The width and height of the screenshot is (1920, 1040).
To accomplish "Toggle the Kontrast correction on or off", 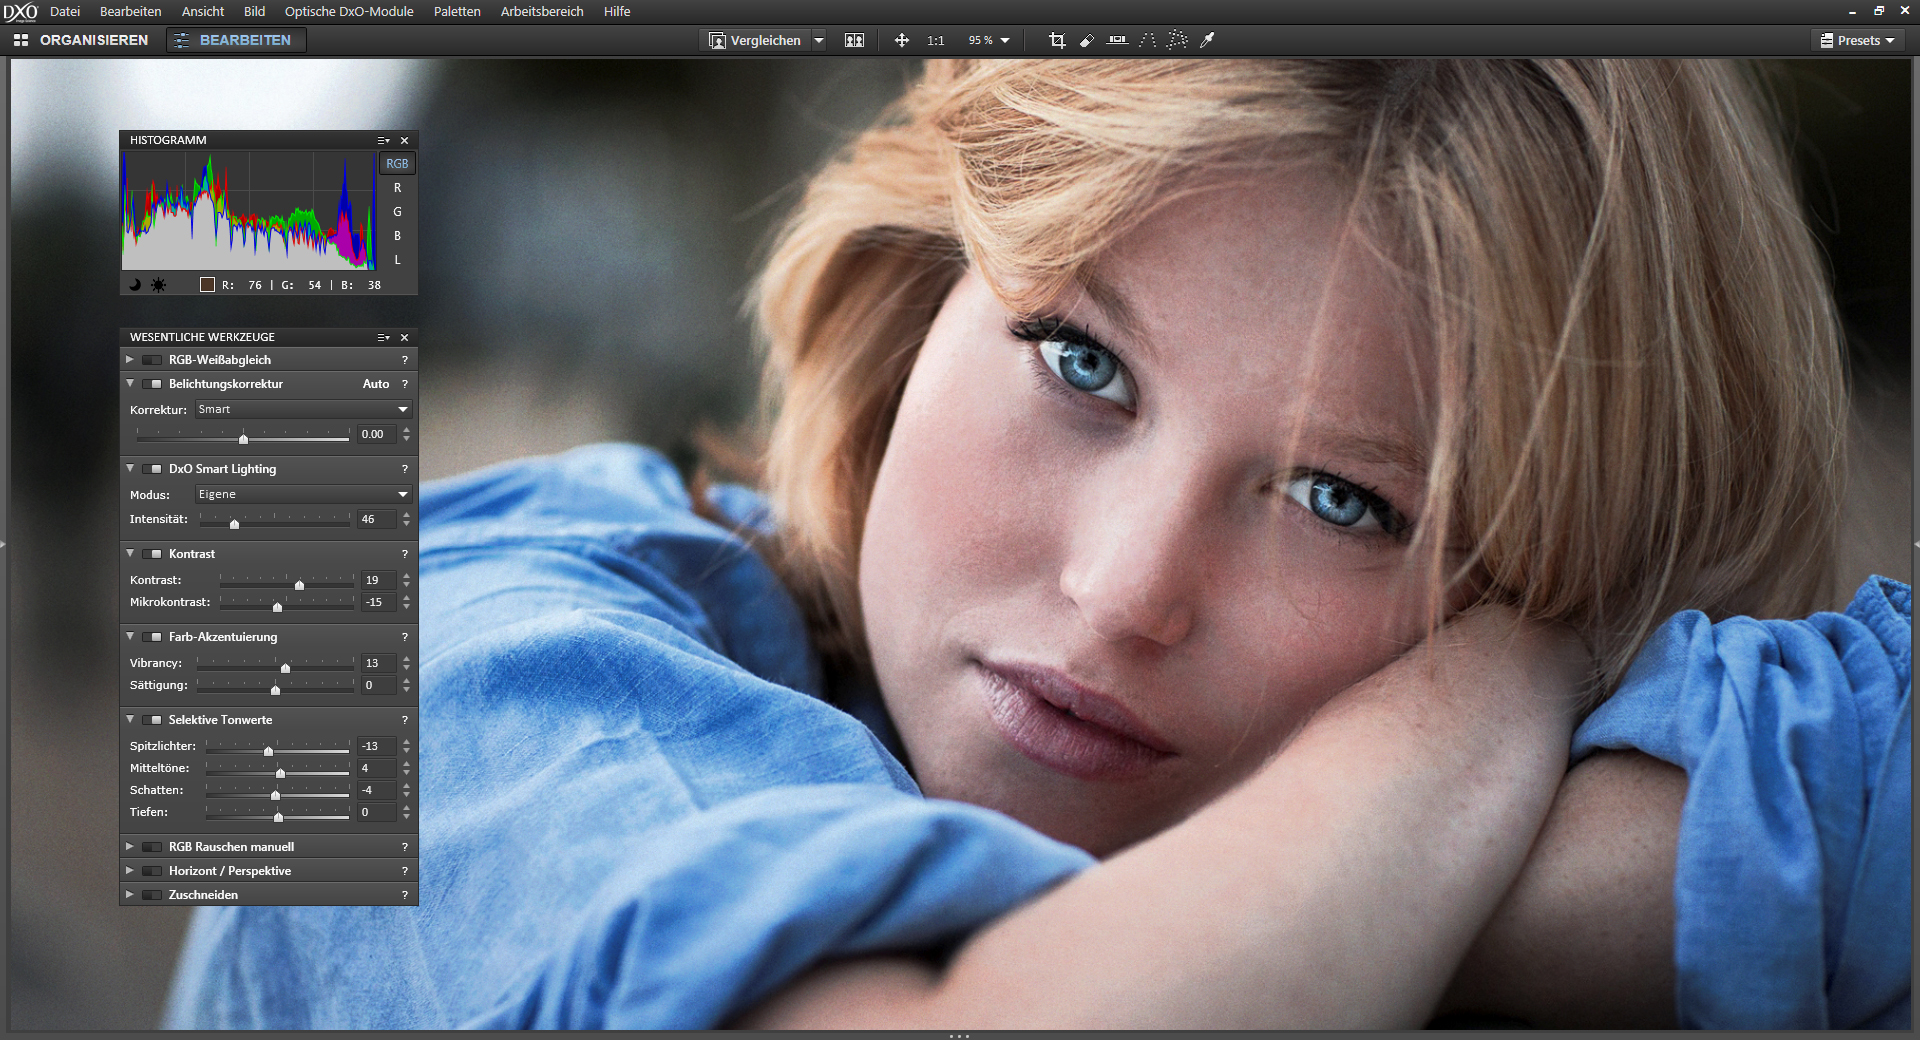I will 153,554.
